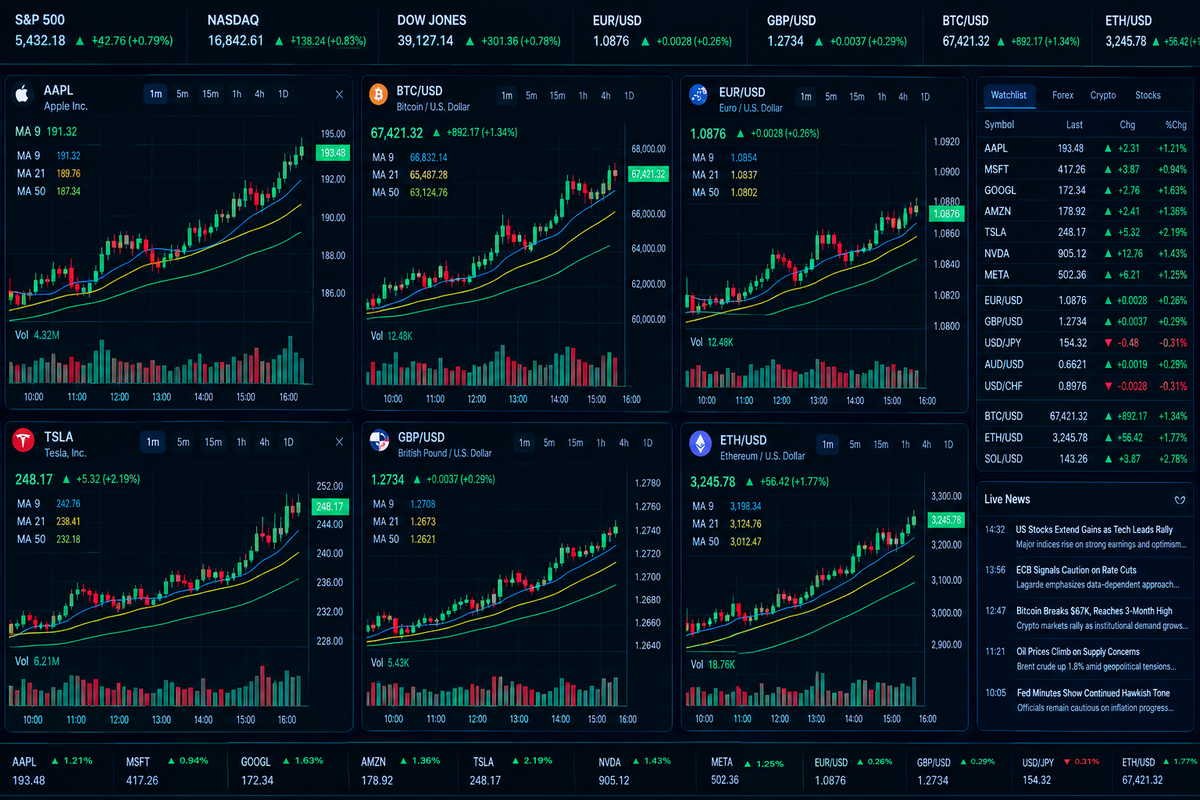
Task: Click the MA 21 1.2673 legend in GBP/USD chart
Action: click(404, 521)
